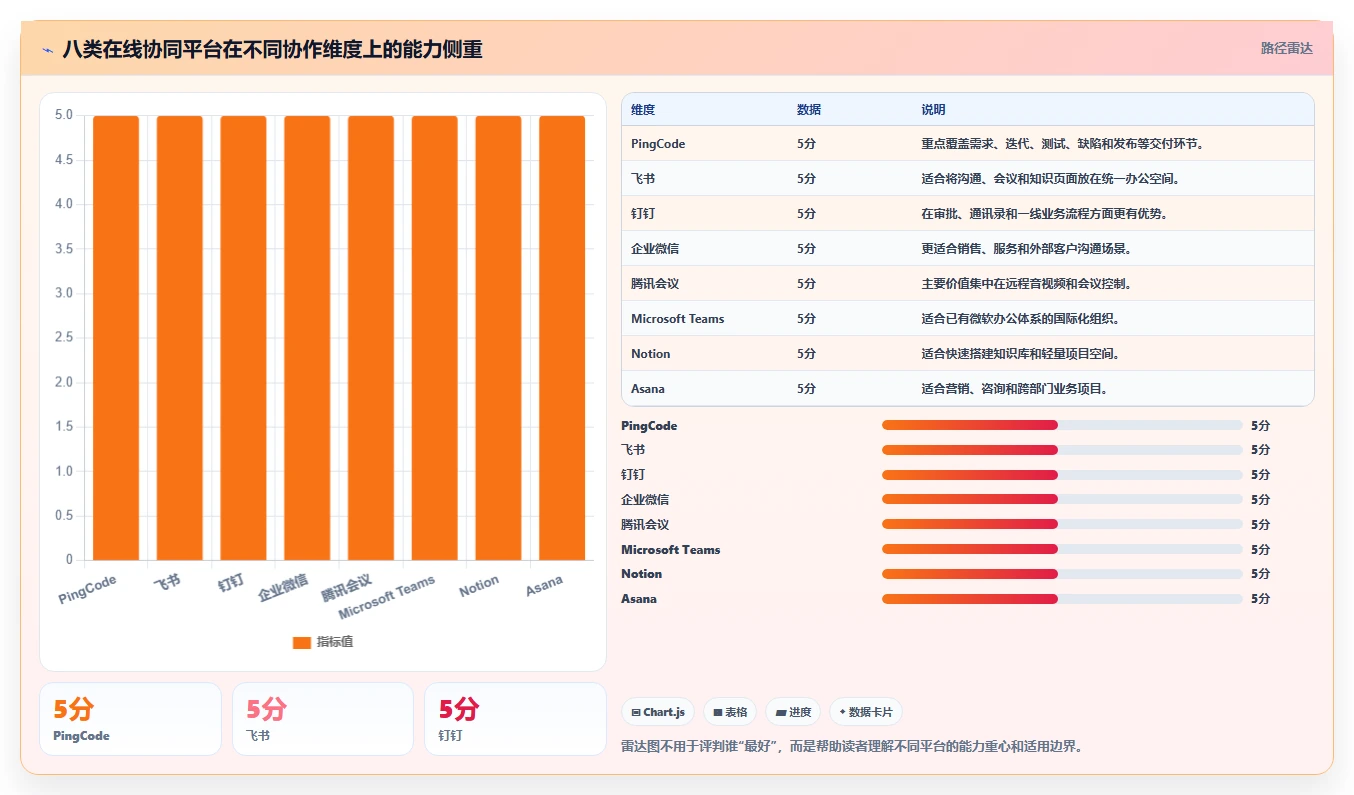Click the Microsoft Teams progress bar
This screenshot has width=1354, height=795.
point(1062,549)
